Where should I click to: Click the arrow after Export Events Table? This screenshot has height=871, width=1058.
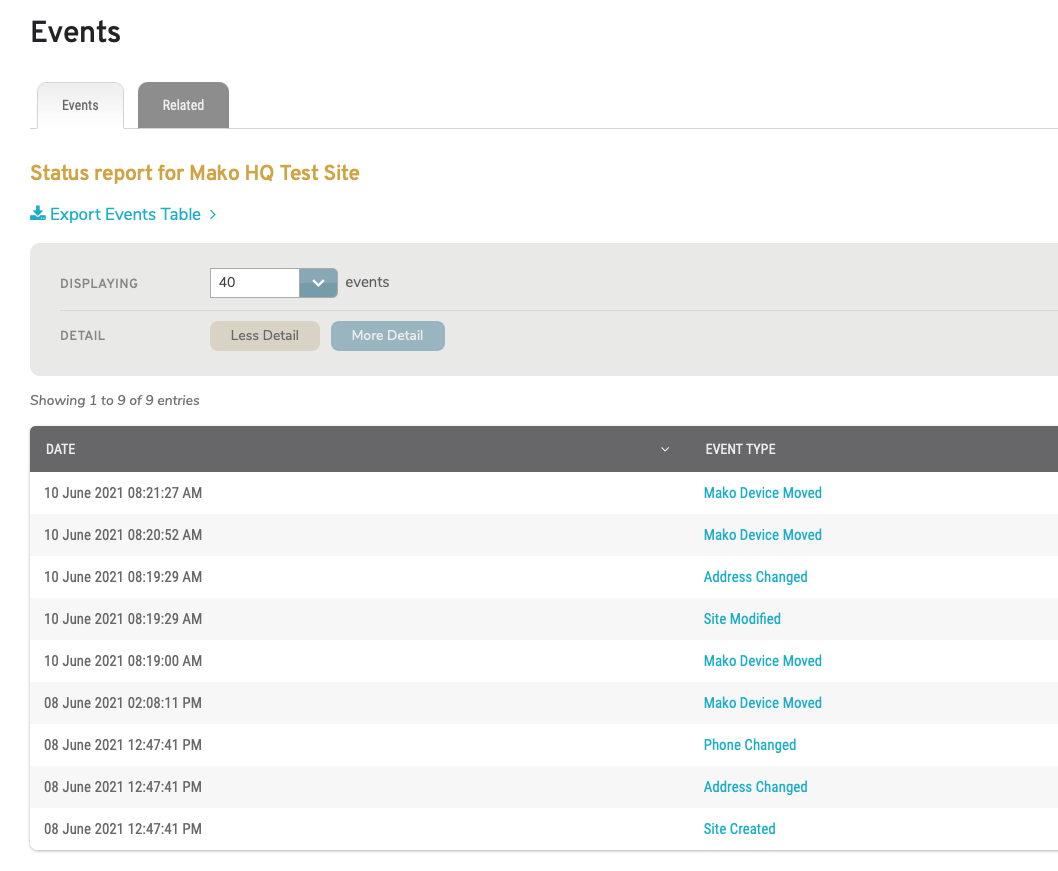(x=212, y=213)
